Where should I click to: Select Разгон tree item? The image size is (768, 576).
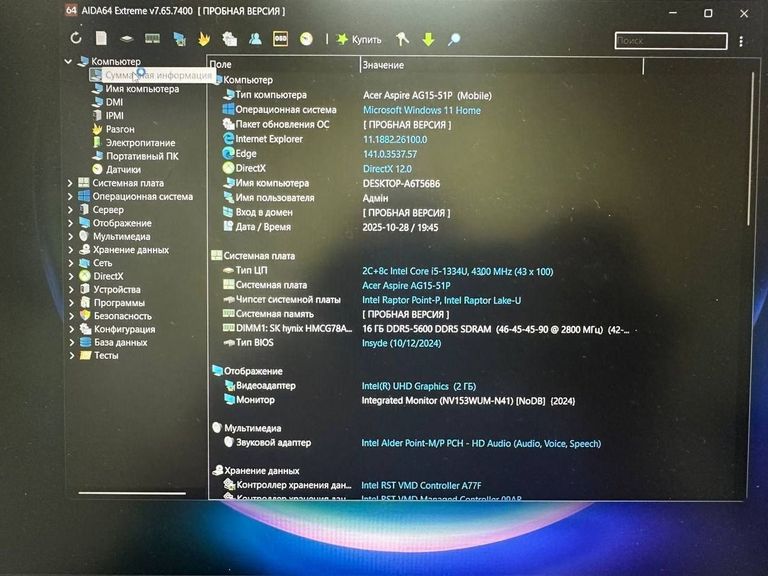point(113,129)
